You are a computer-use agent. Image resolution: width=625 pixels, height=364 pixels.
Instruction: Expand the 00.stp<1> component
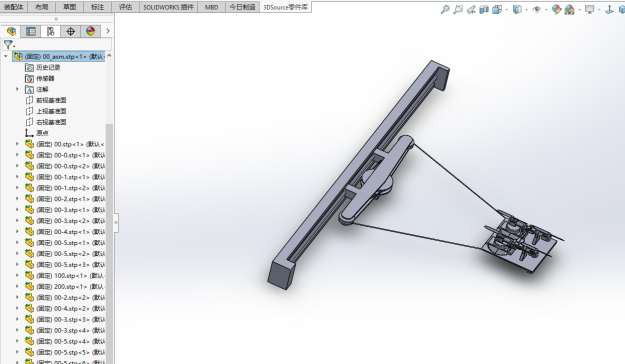tap(17, 144)
